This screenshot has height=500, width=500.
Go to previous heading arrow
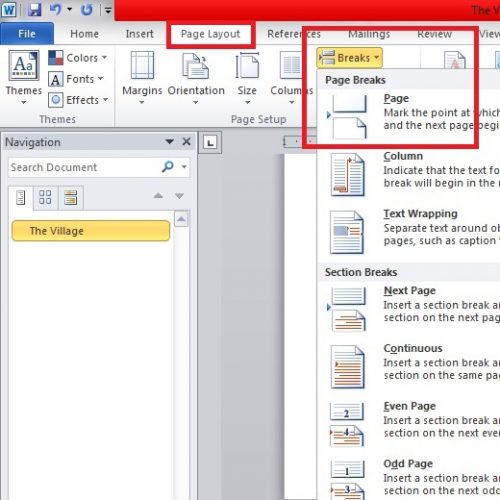[158, 196]
